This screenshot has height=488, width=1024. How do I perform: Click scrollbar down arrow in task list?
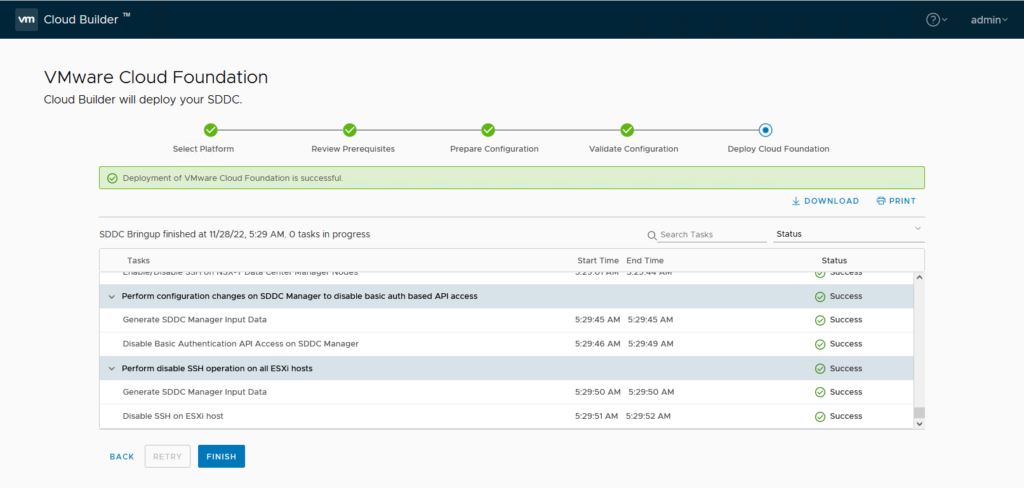[x=920, y=423]
